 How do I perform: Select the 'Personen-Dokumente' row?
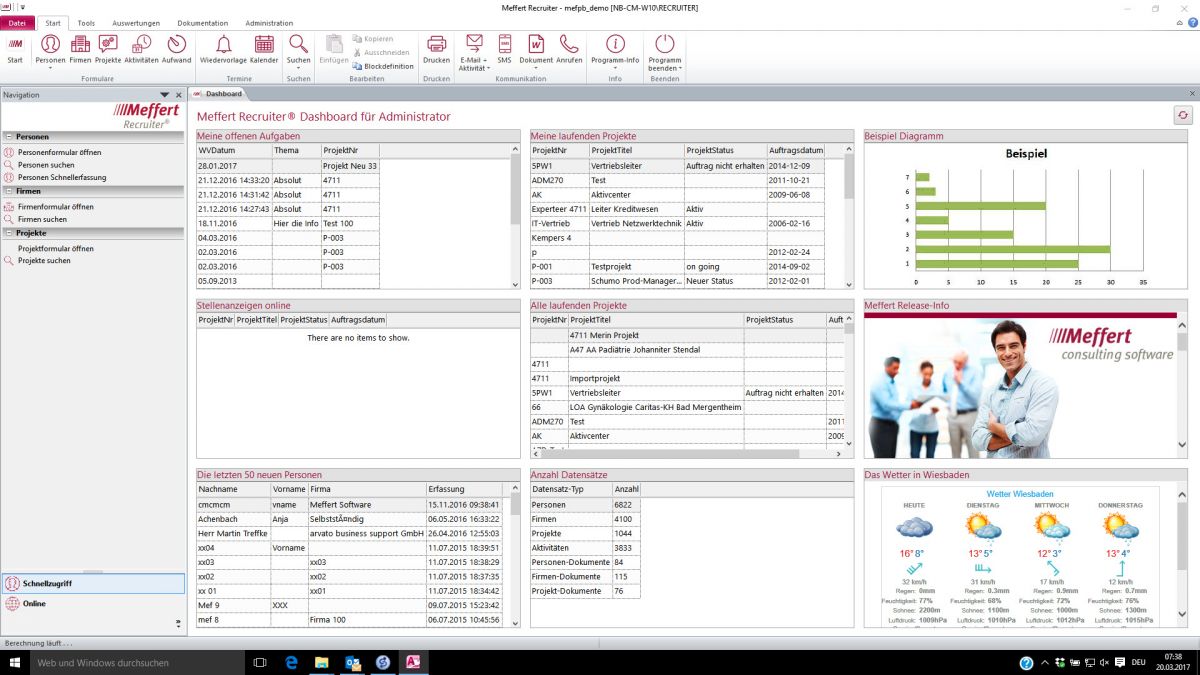coord(585,562)
